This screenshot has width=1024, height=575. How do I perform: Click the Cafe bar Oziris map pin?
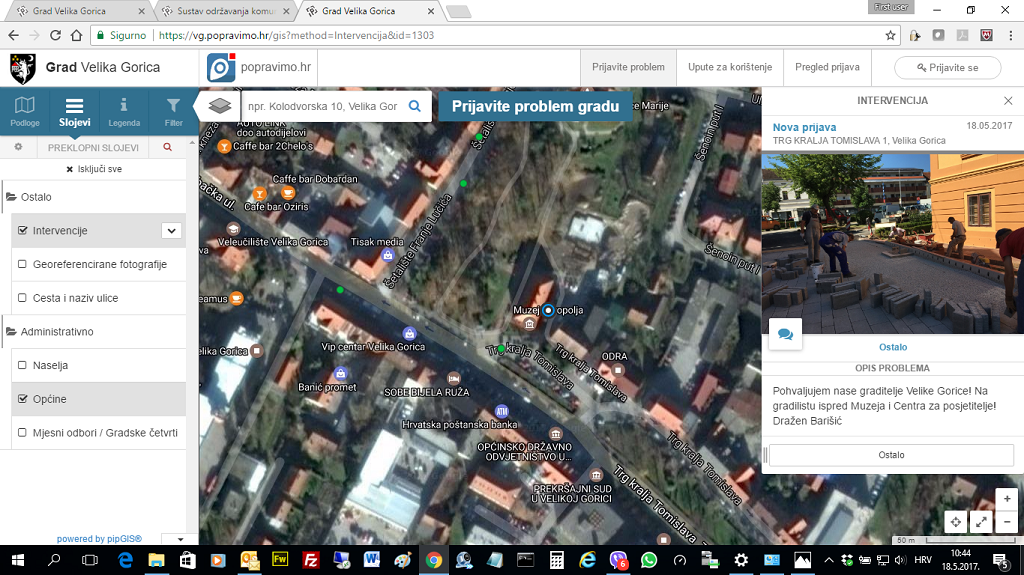click(x=259, y=193)
